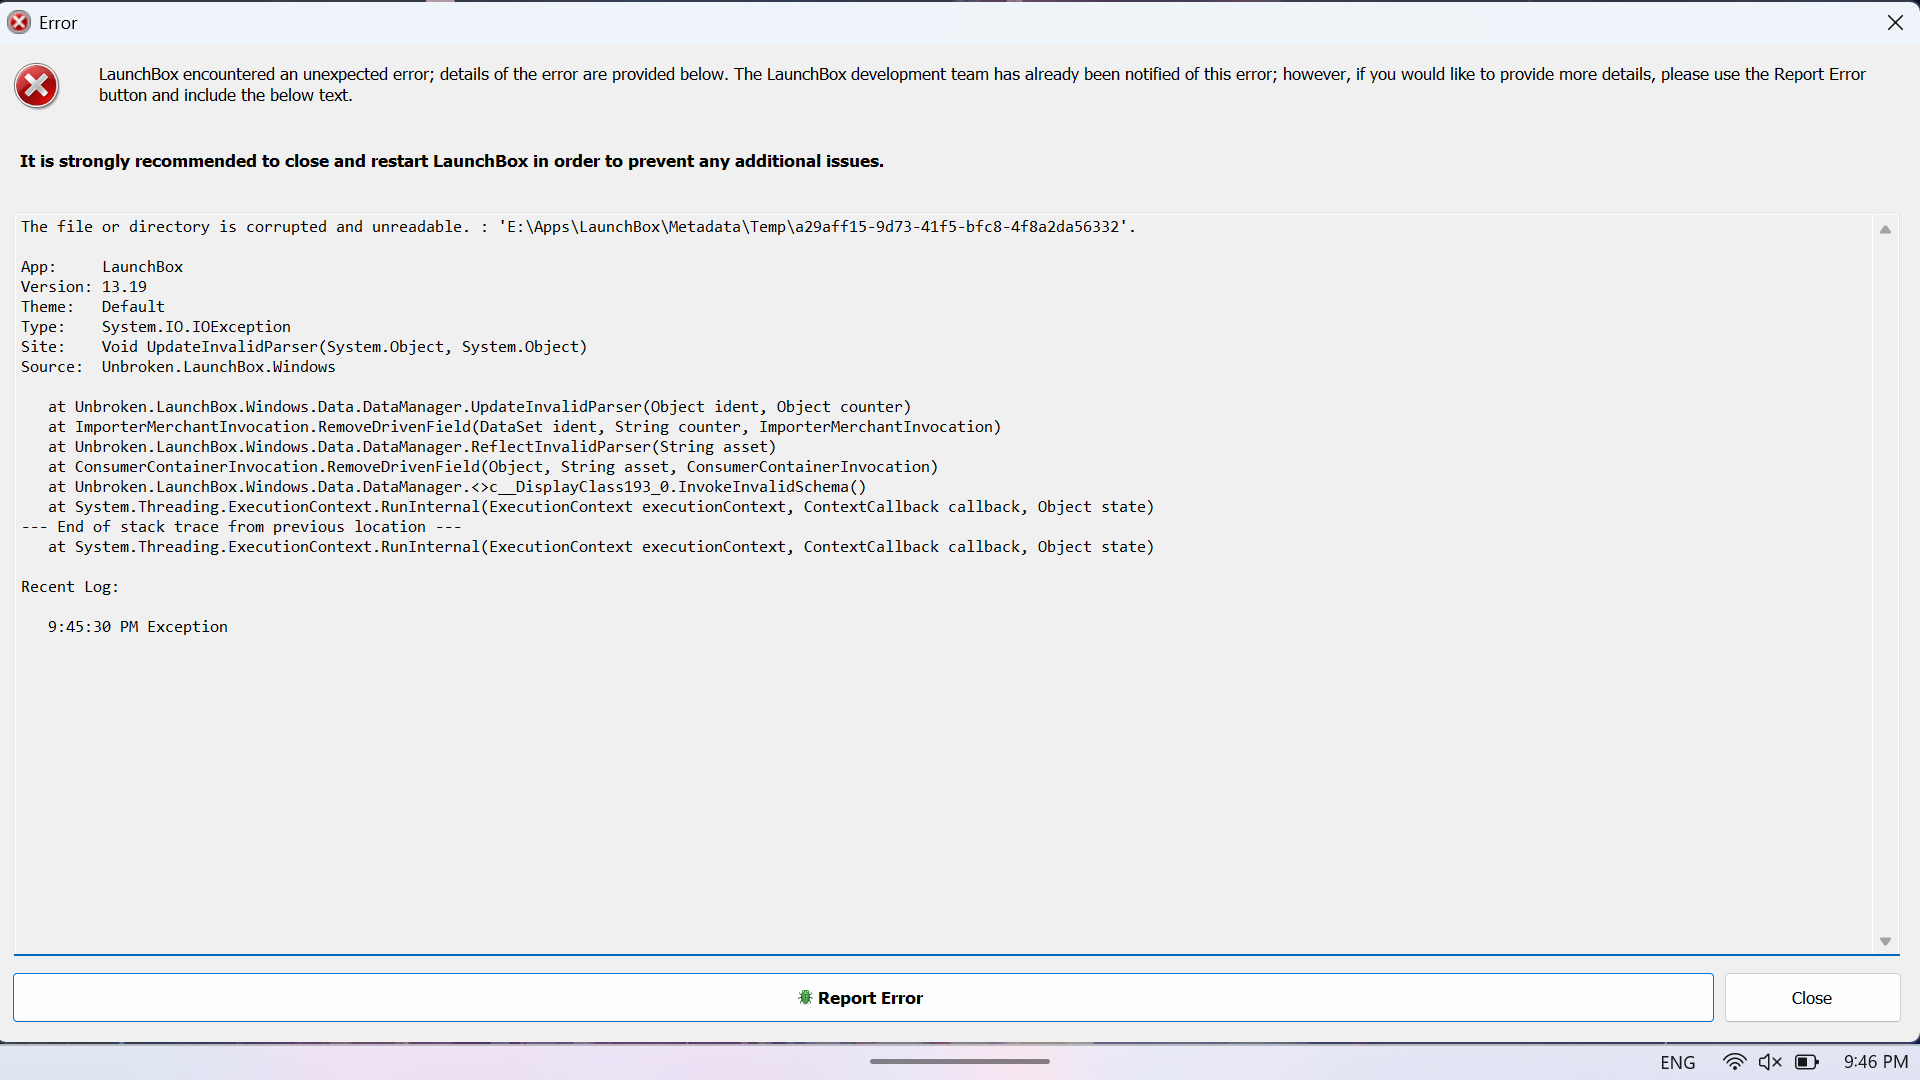Click the 'Source: Unbroken.LaunchBox.Windows' line
The width and height of the screenshot is (1920, 1080).
tap(178, 367)
